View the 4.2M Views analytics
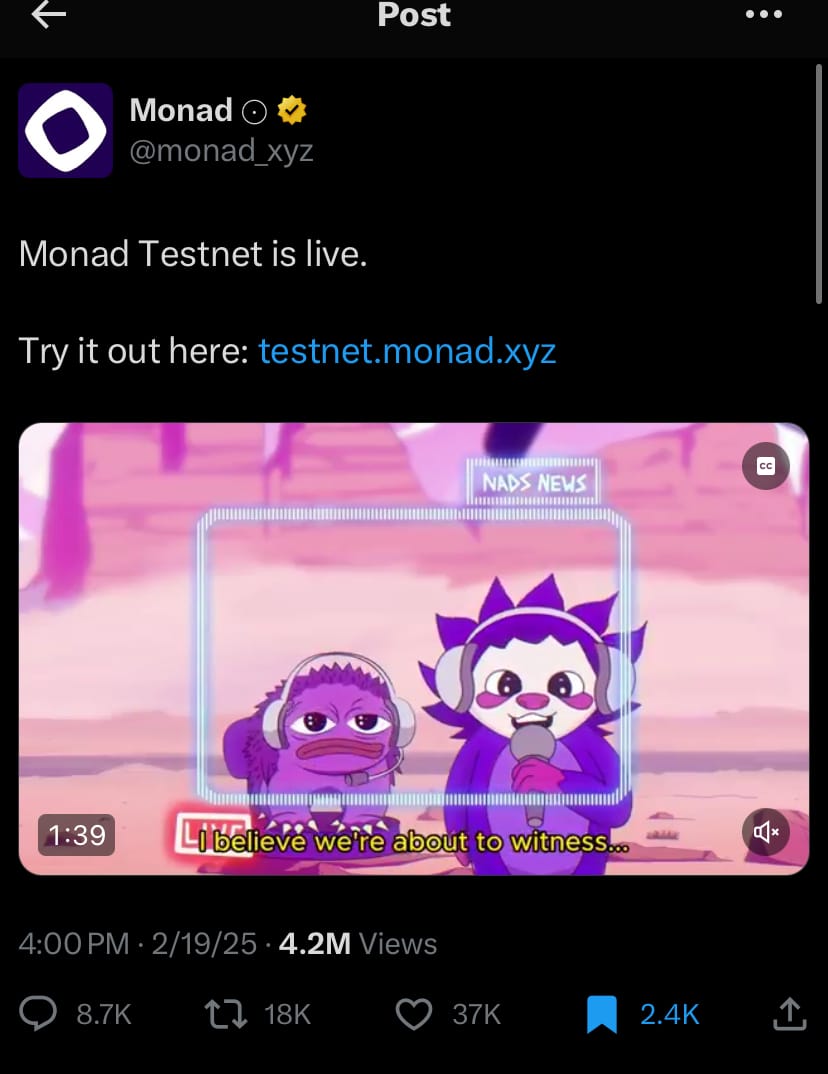 [357, 944]
